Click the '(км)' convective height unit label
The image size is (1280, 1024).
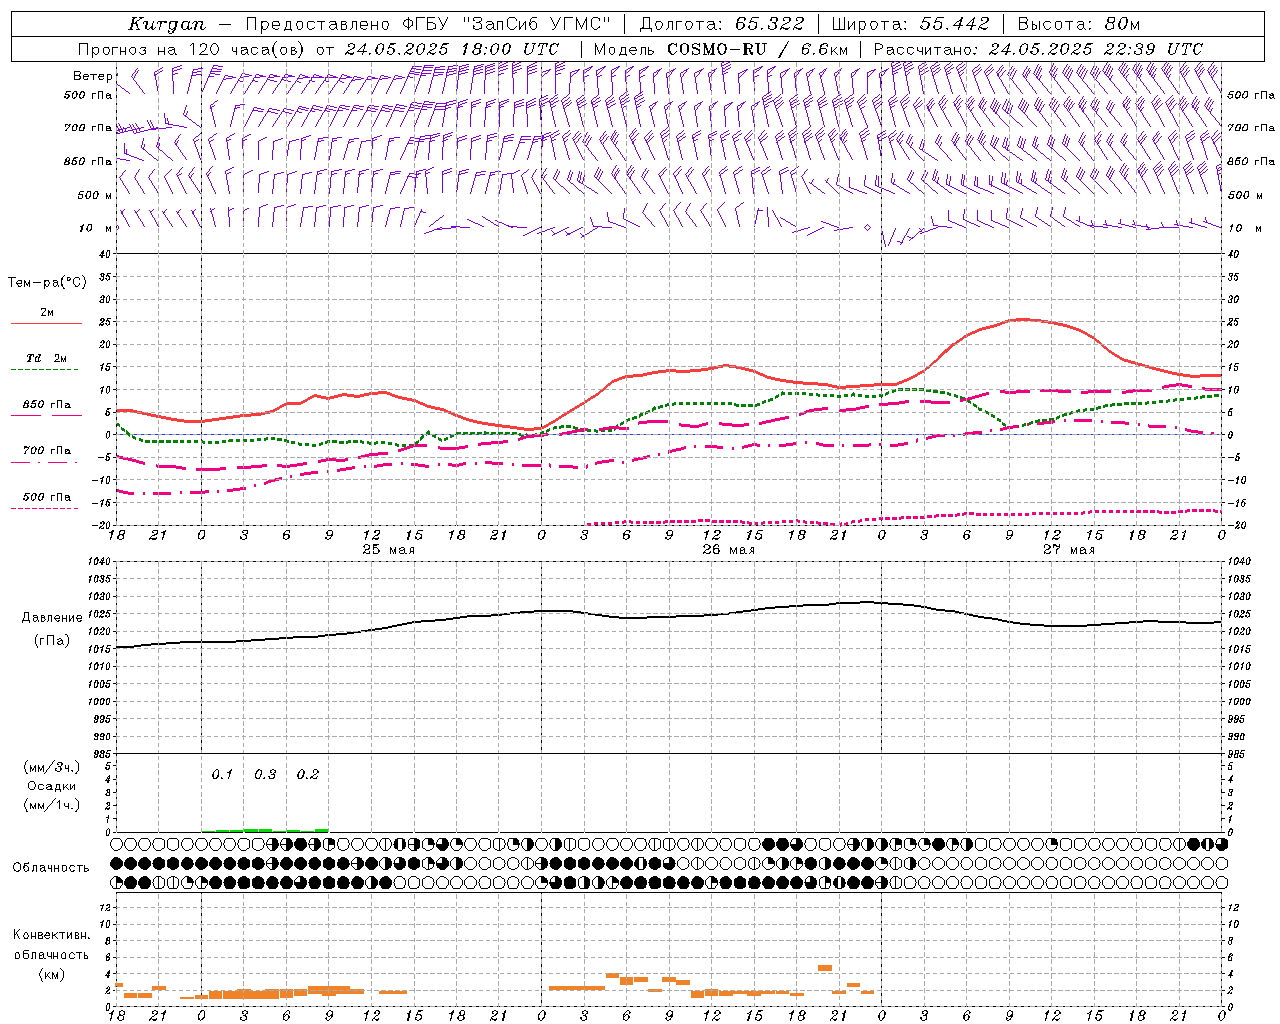point(51,975)
